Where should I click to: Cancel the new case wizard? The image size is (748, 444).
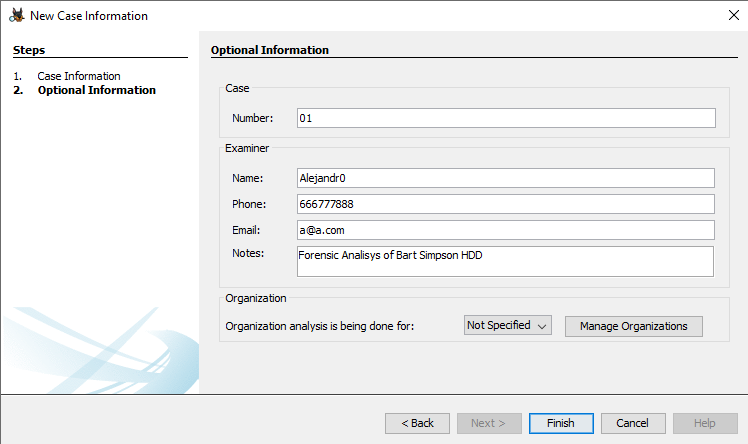click(x=632, y=423)
